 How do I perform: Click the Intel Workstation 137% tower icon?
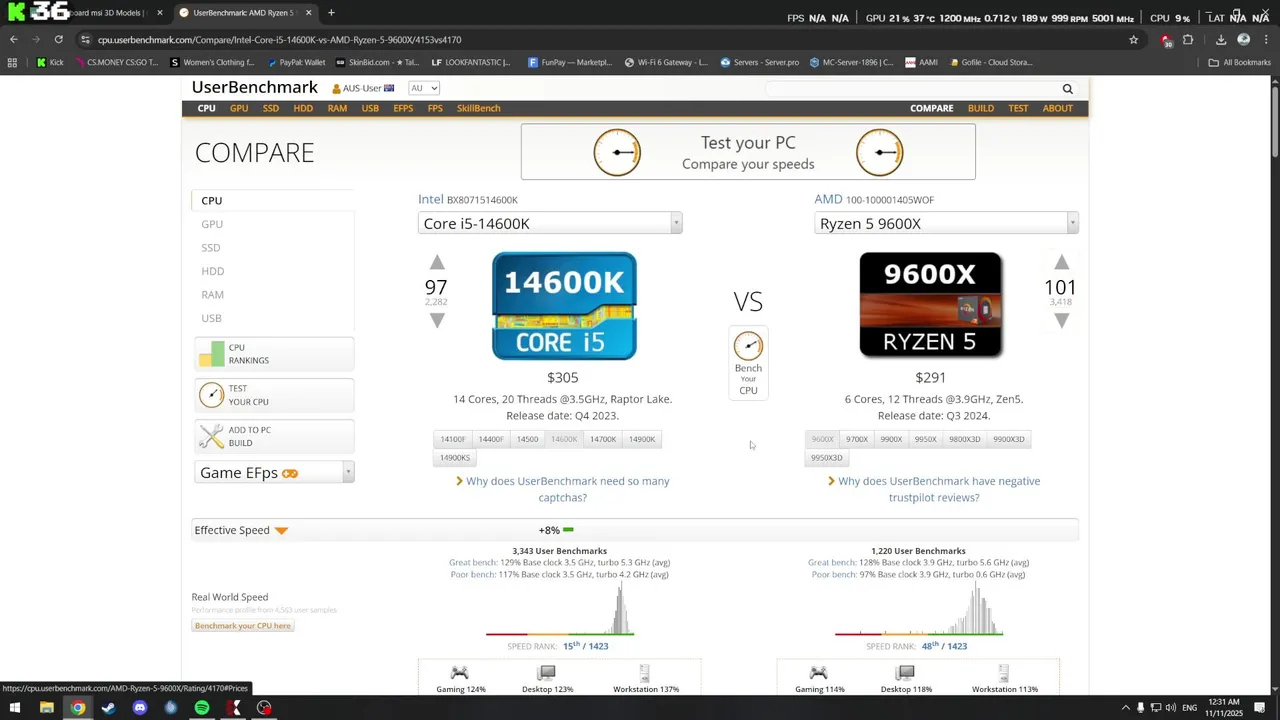click(x=645, y=673)
